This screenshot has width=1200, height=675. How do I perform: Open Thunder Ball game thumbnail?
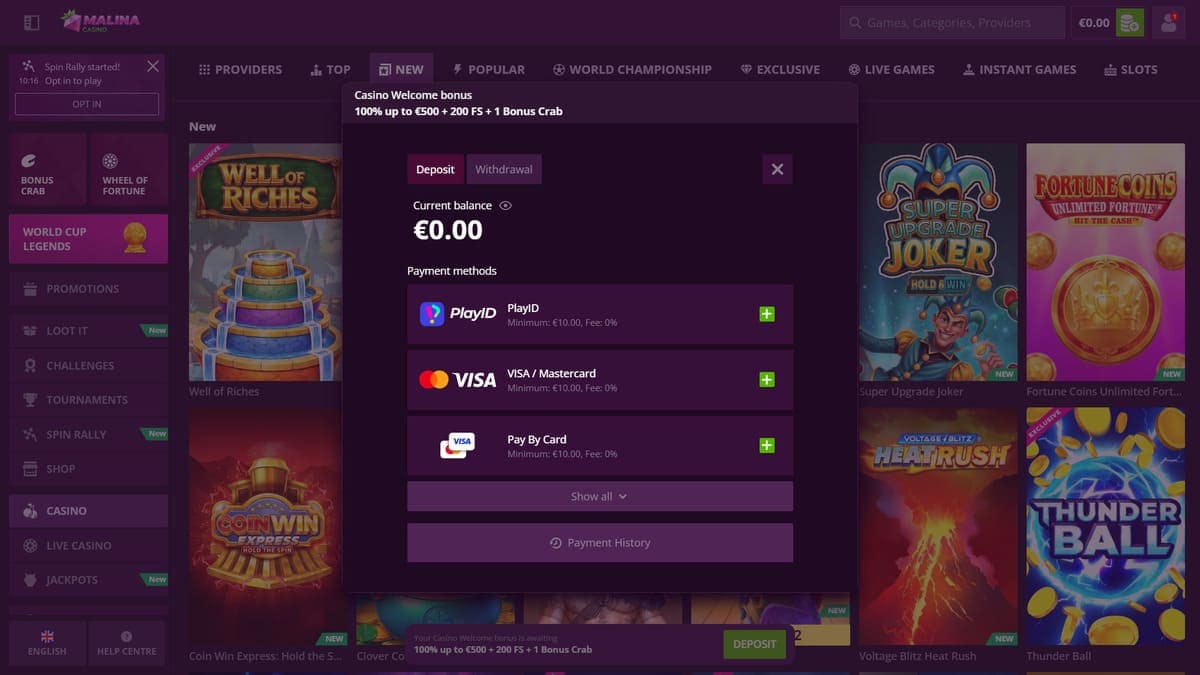1106,527
